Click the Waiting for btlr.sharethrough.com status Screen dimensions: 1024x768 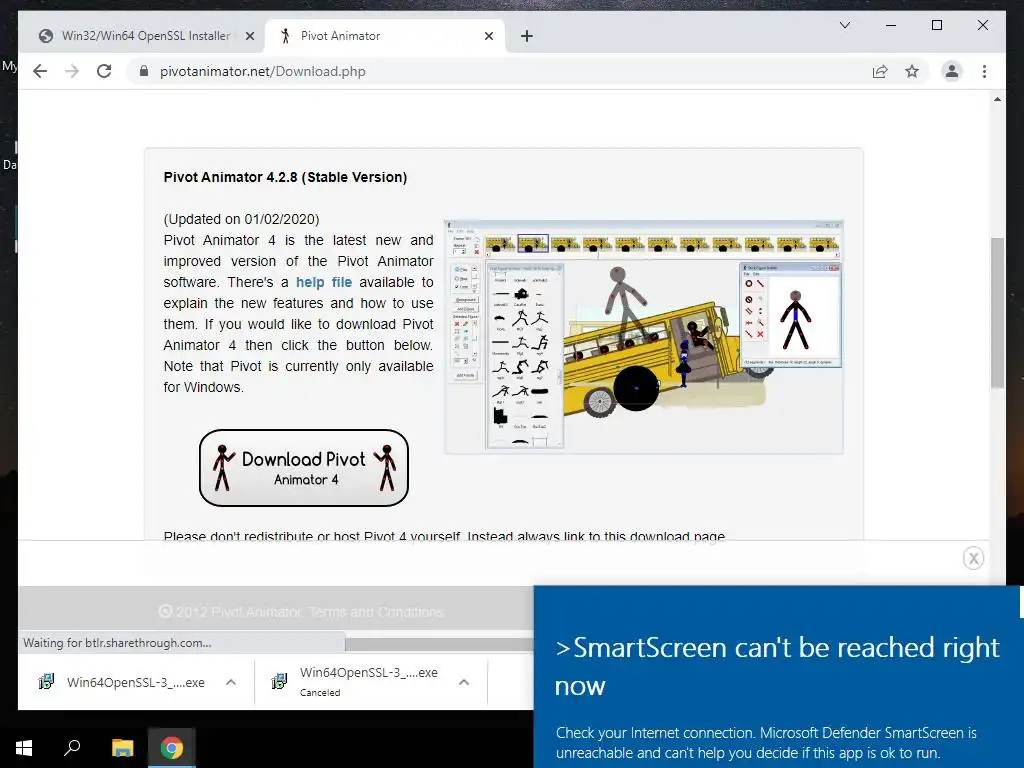[117, 643]
